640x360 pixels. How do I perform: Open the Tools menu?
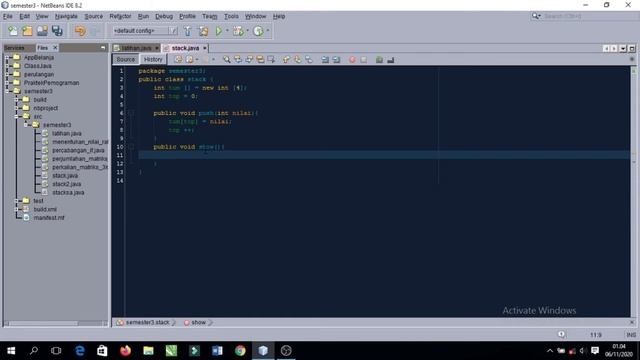(x=231, y=16)
